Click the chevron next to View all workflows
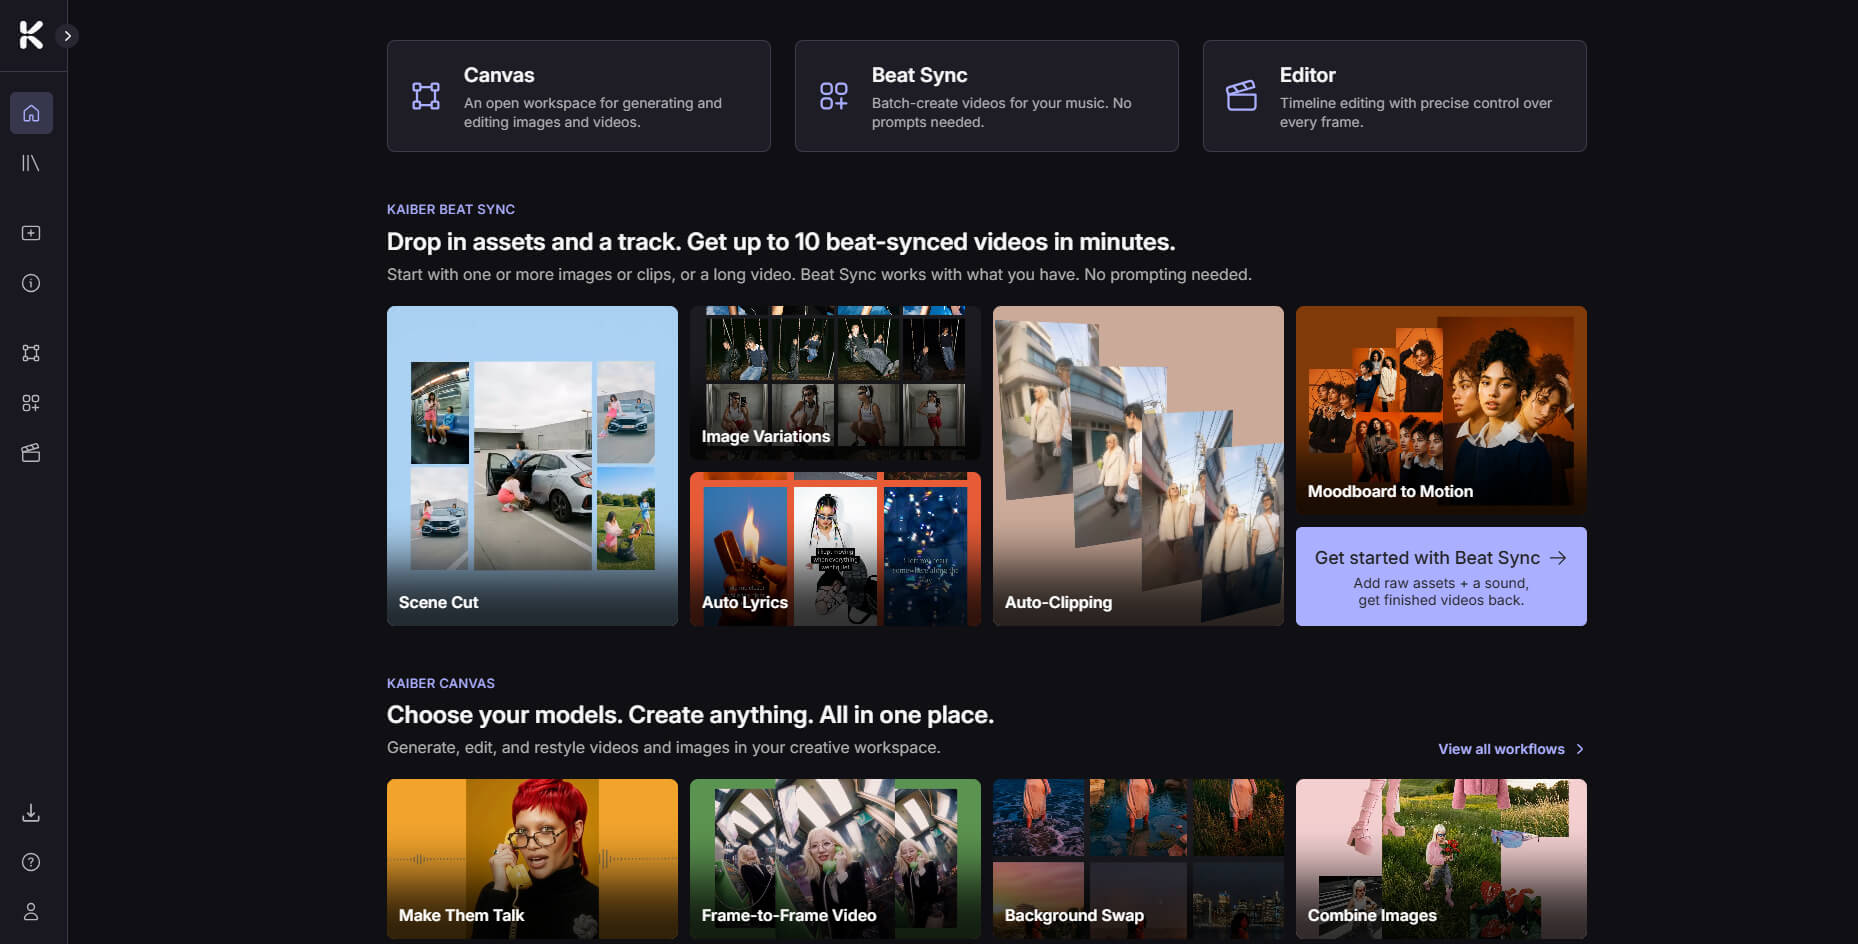The height and width of the screenshot is (944, 1858). tap(1580, 749)
